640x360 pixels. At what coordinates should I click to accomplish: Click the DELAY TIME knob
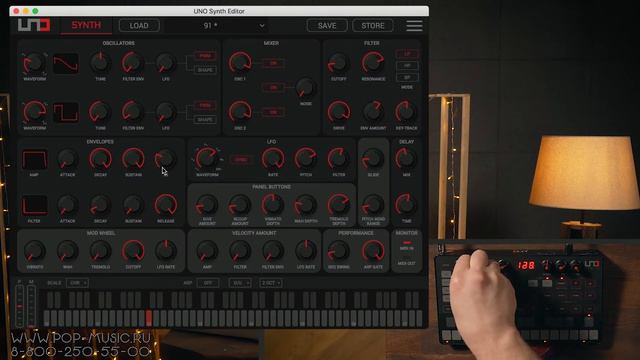click(406, 205)
